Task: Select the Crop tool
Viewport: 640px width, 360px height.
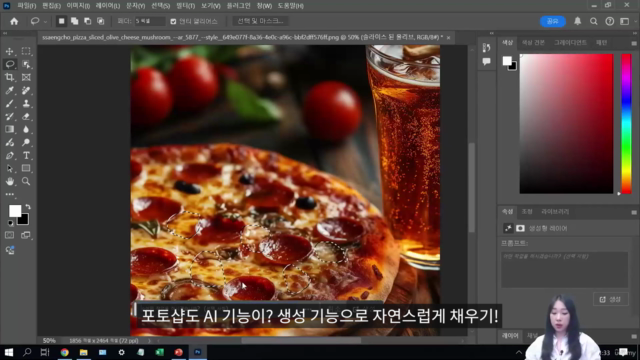Action: pos(9,77)
